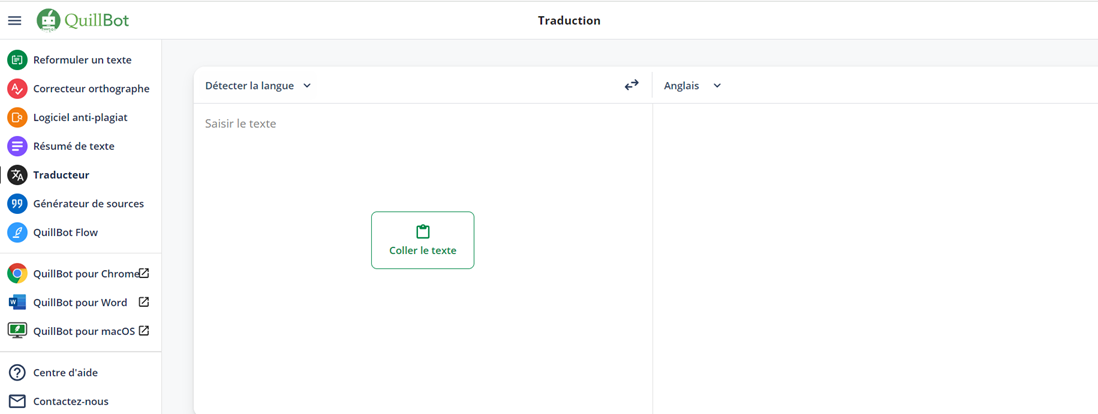Open QuillBot Flow from sidebar

(x=81, y=233)
